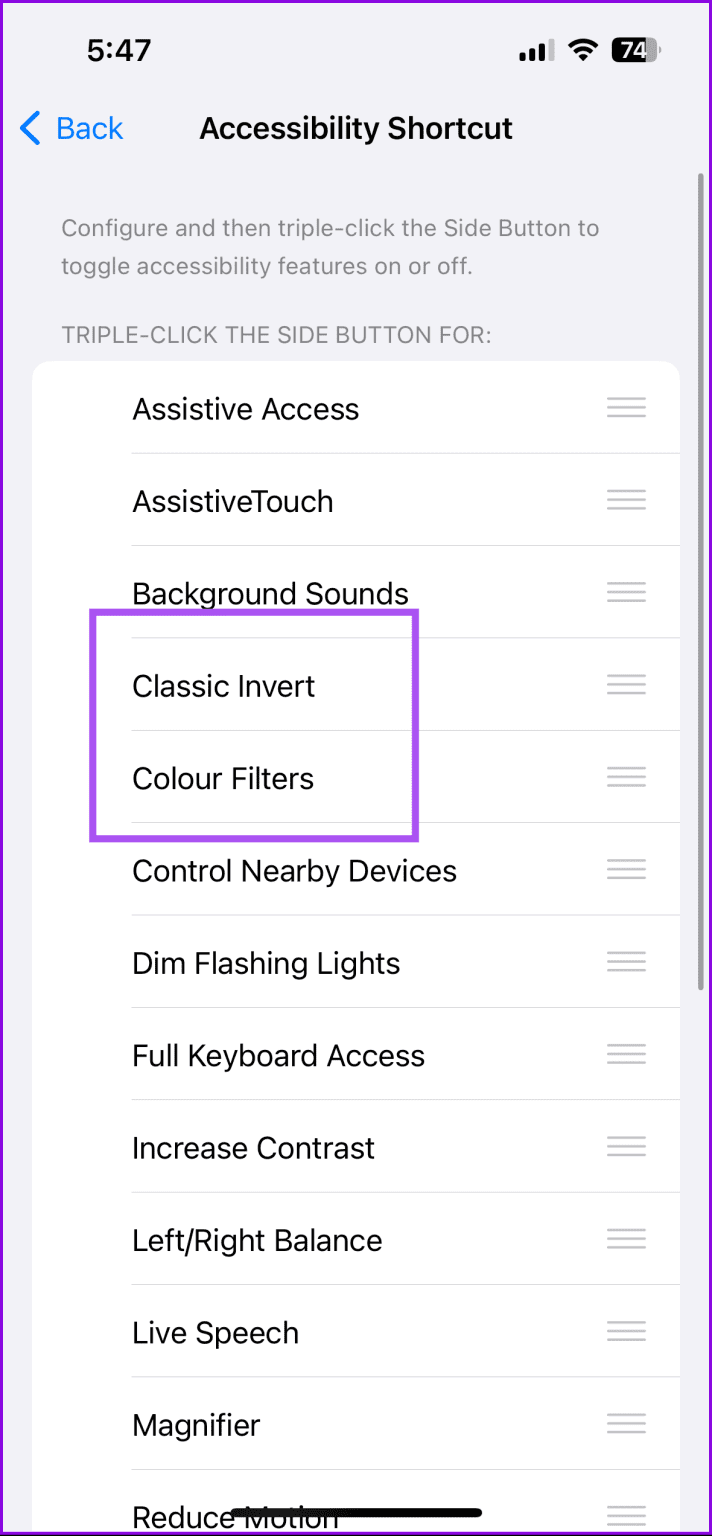Click the reorder handle beside Assistive Access

[626, 407]
